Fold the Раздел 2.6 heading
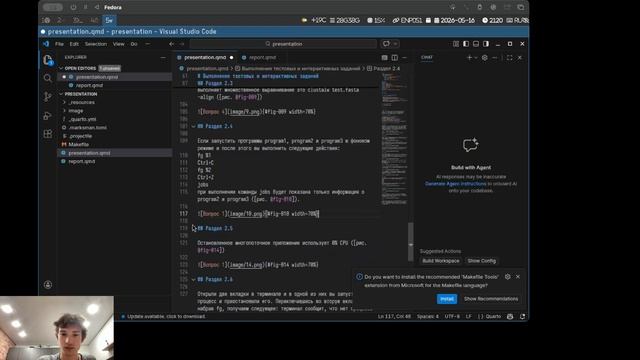Image resolution: width=640 pixels, height=360 pixels. (193, 280)
